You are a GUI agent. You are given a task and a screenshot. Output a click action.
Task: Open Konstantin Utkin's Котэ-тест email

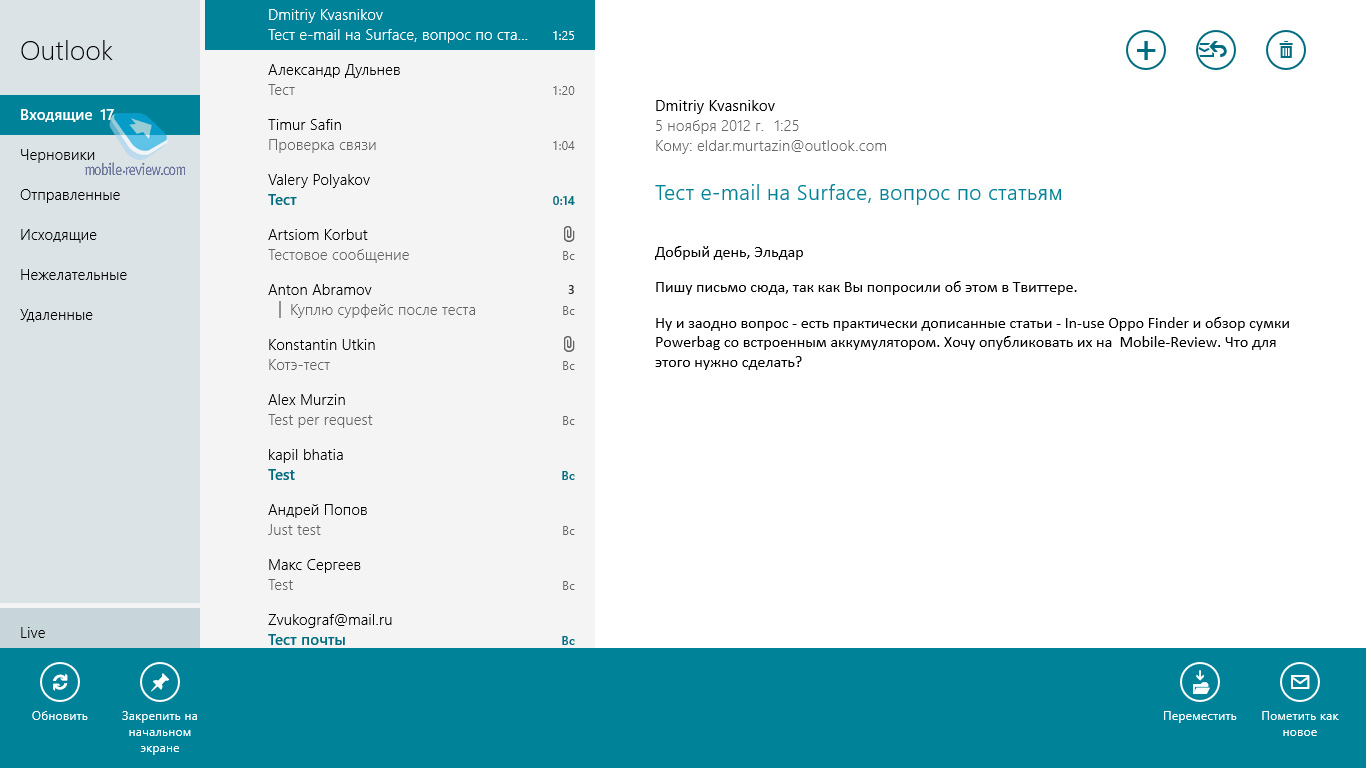coord(400,355)
